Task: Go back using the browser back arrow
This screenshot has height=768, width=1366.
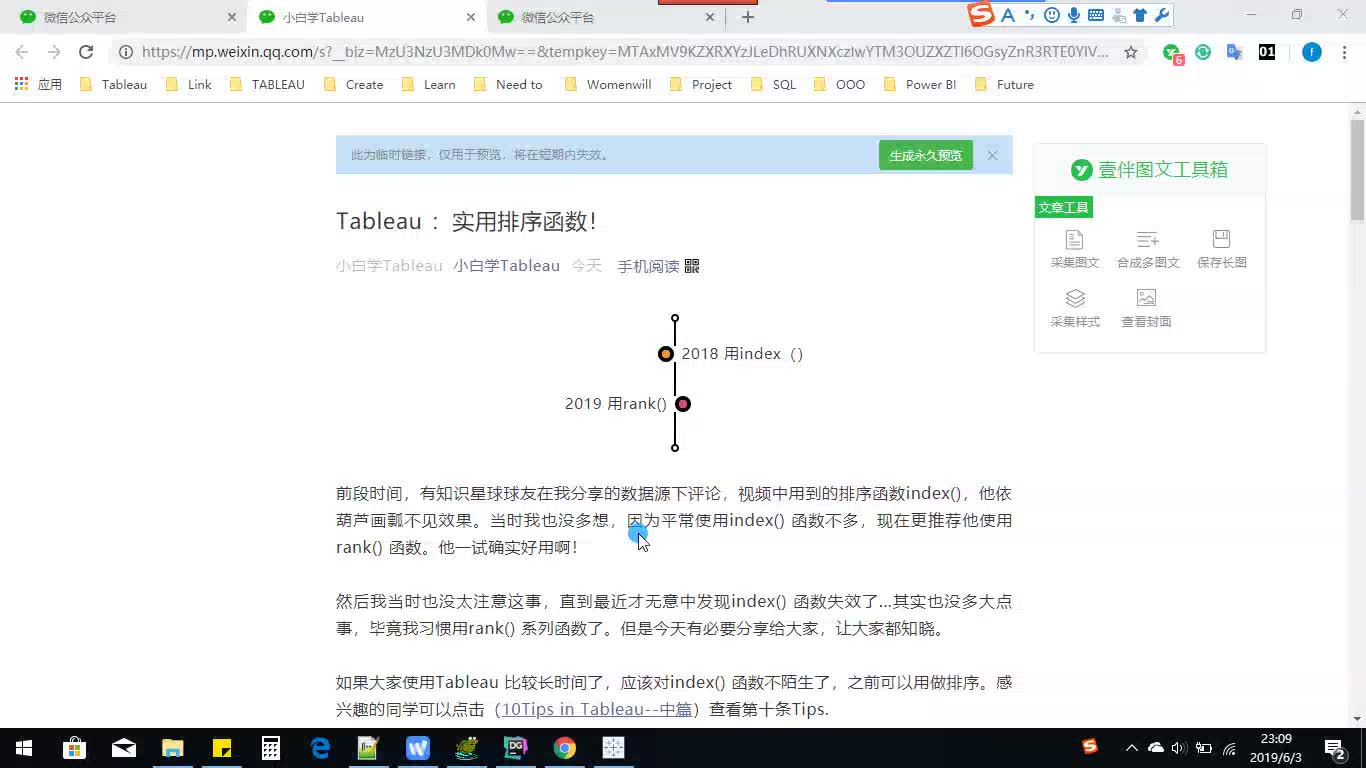Action: tap(22, 52)
